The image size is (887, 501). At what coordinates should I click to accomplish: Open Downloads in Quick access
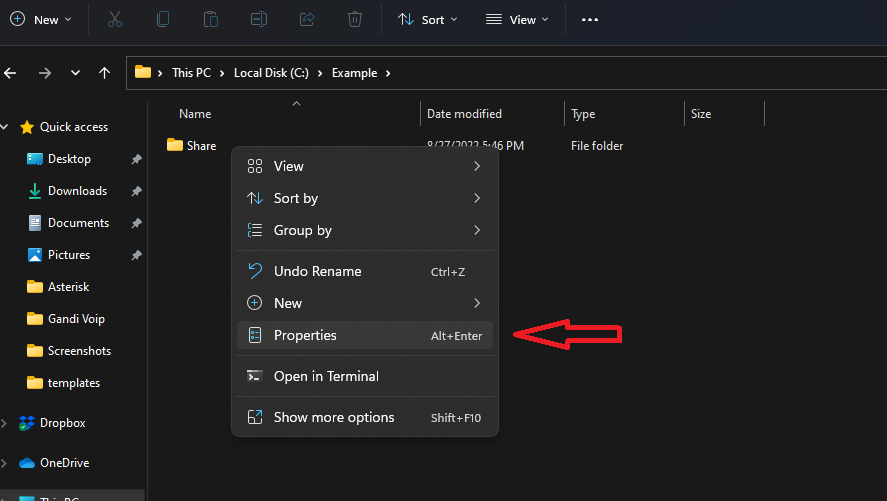[x=77, y=191]
